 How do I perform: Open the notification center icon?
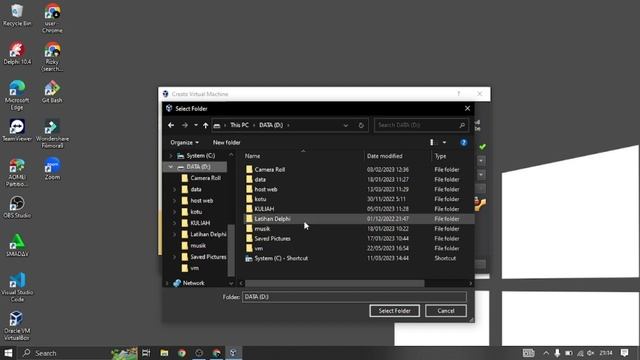624,353
